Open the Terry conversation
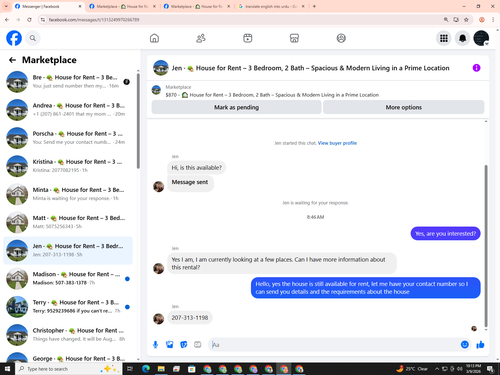The height and width of the screenshot is (375, 500). click(68, 307)
